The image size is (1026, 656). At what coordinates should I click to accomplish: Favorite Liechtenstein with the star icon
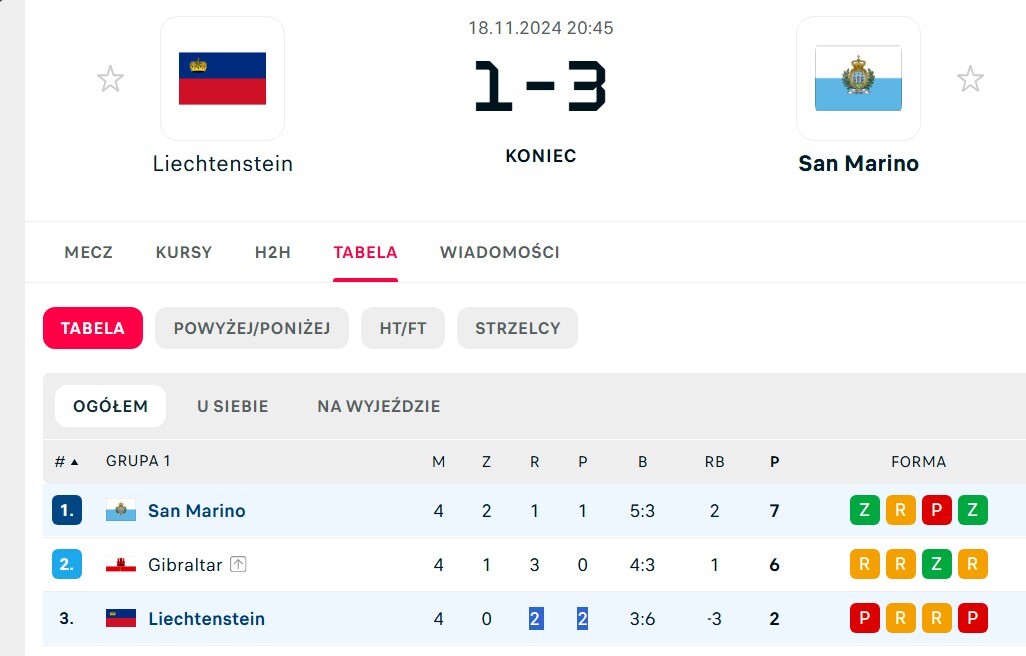(110, 79)
